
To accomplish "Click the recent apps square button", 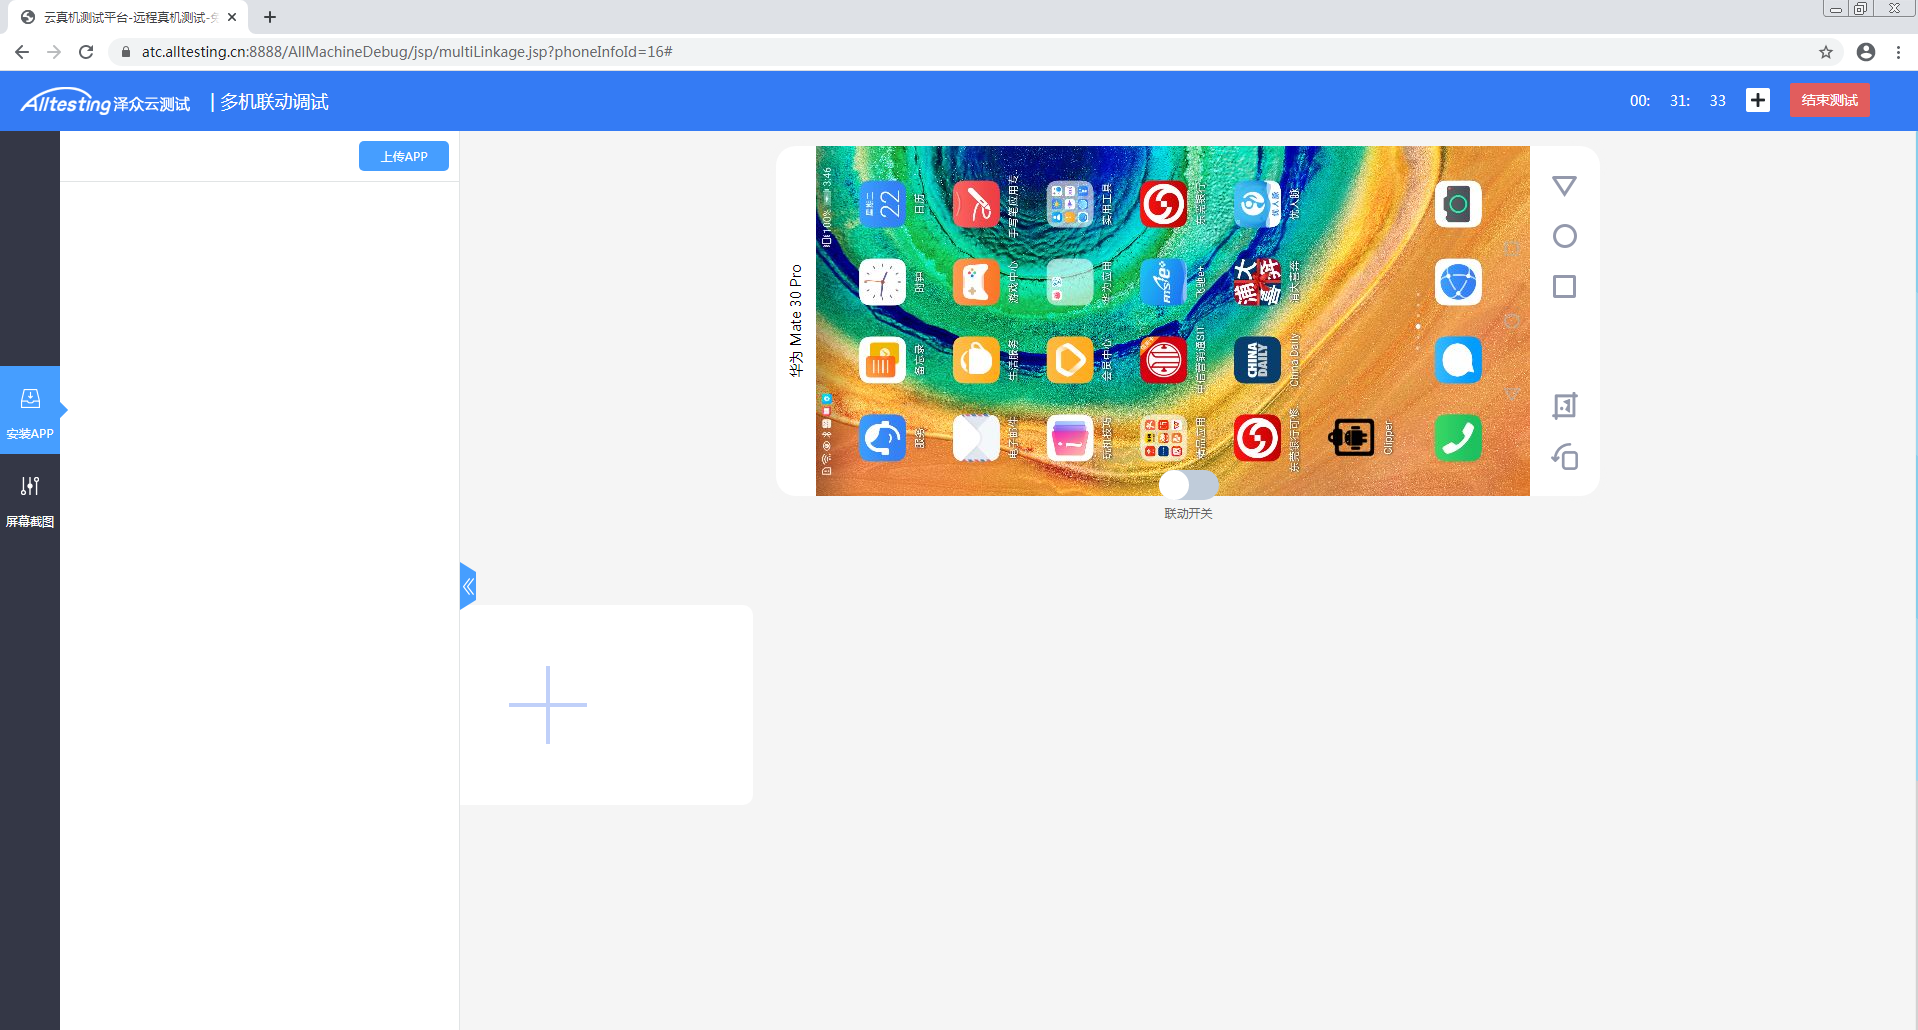I will coord(1564,287).
